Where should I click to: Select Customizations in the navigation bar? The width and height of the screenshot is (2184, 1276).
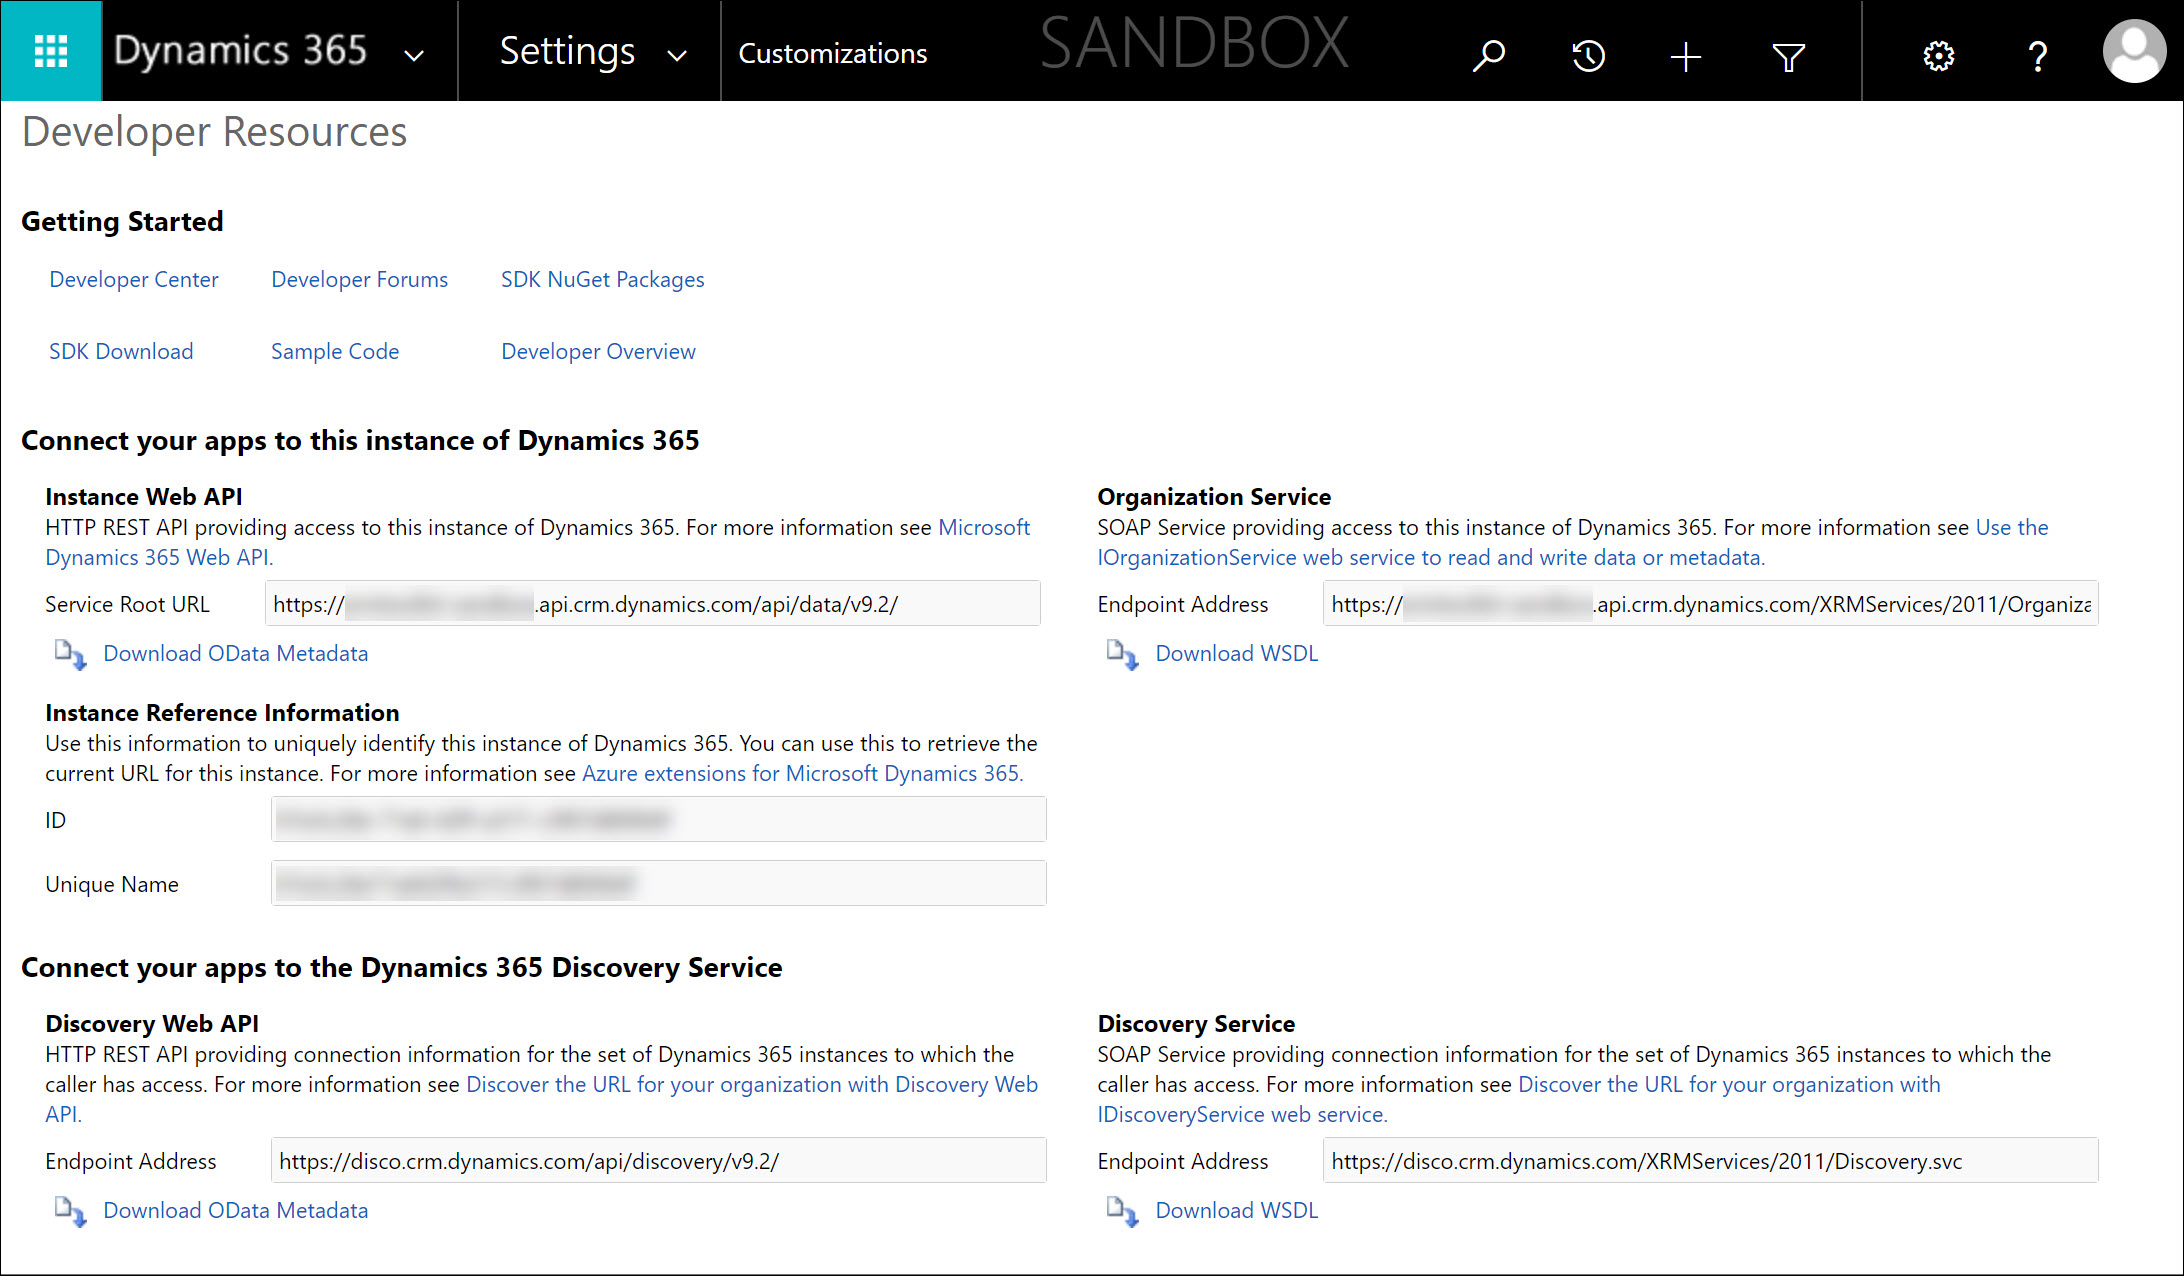832,53
